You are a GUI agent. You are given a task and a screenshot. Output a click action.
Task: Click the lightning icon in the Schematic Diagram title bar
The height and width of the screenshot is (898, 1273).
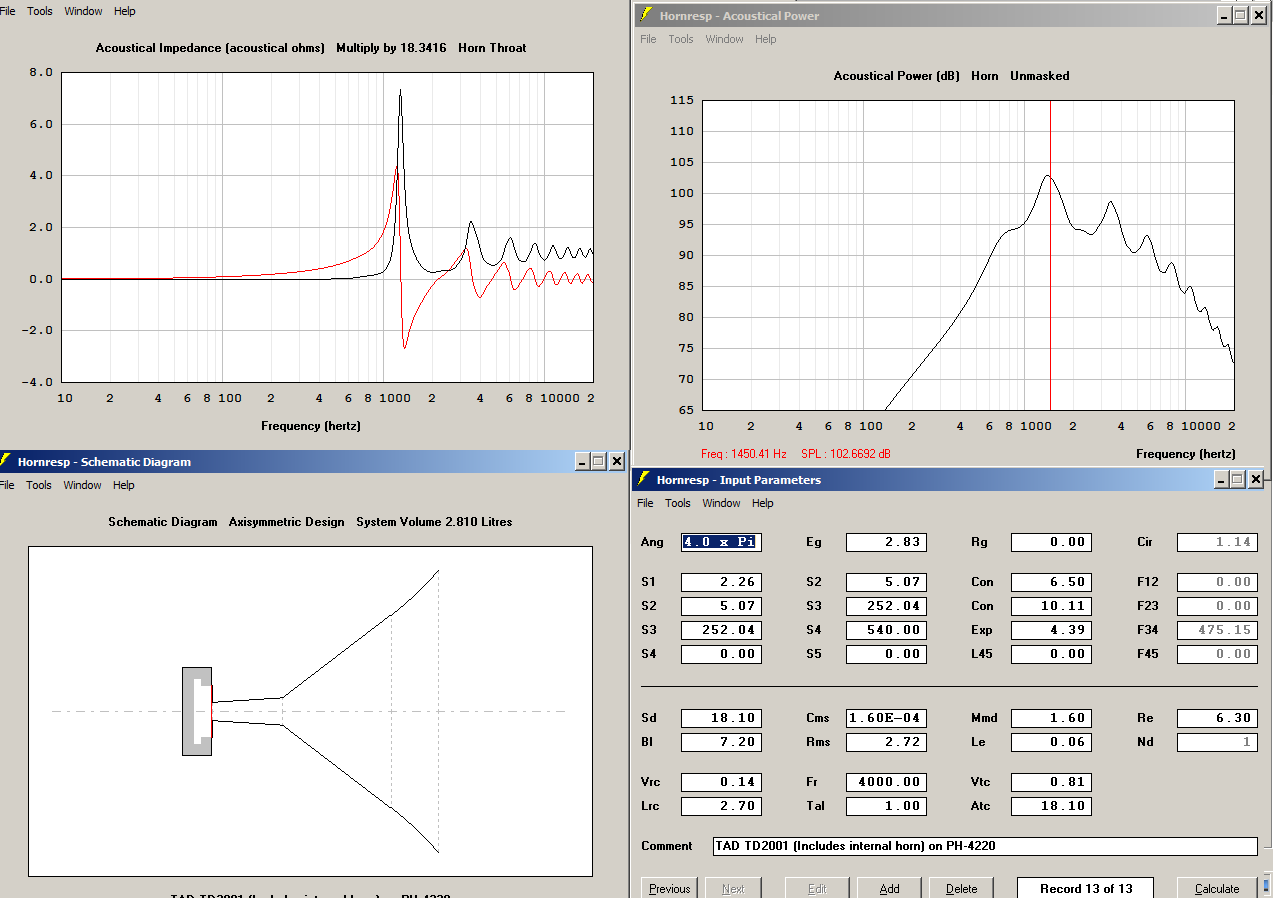point(6,461)
